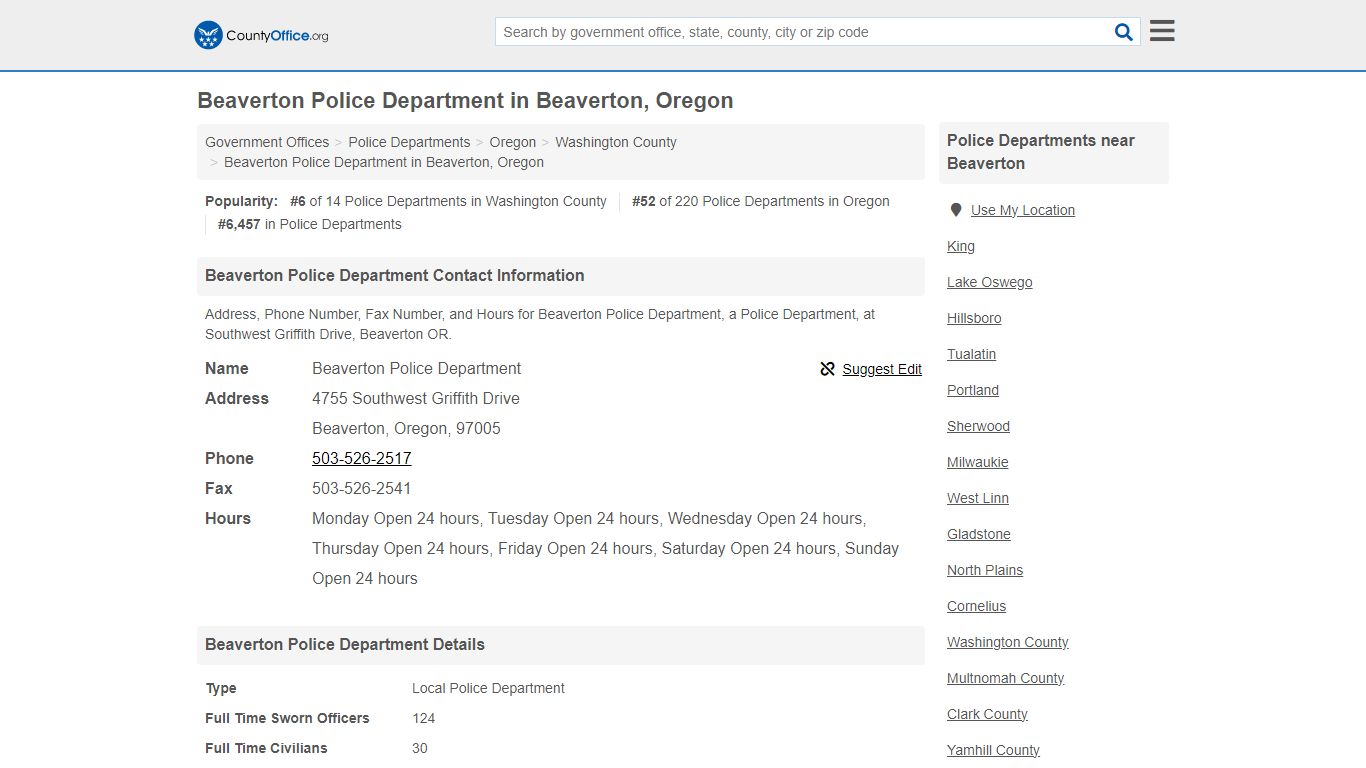The image size is (1366, 768).
Task: Click the Monday Open 24 hours text
Action: 395,518
